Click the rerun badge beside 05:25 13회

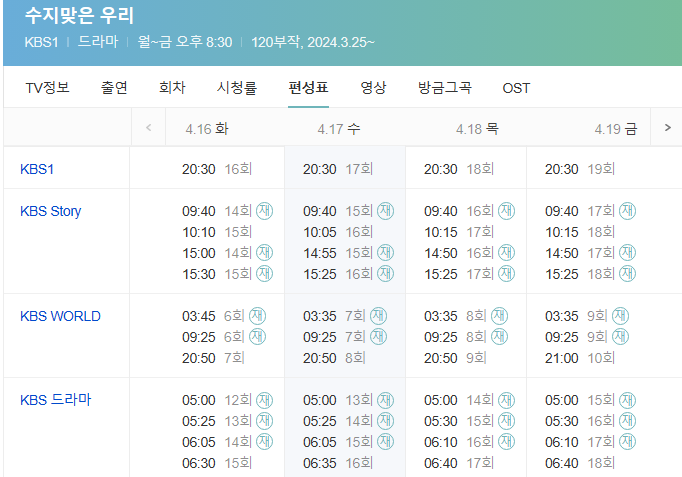tap(264, 421)
